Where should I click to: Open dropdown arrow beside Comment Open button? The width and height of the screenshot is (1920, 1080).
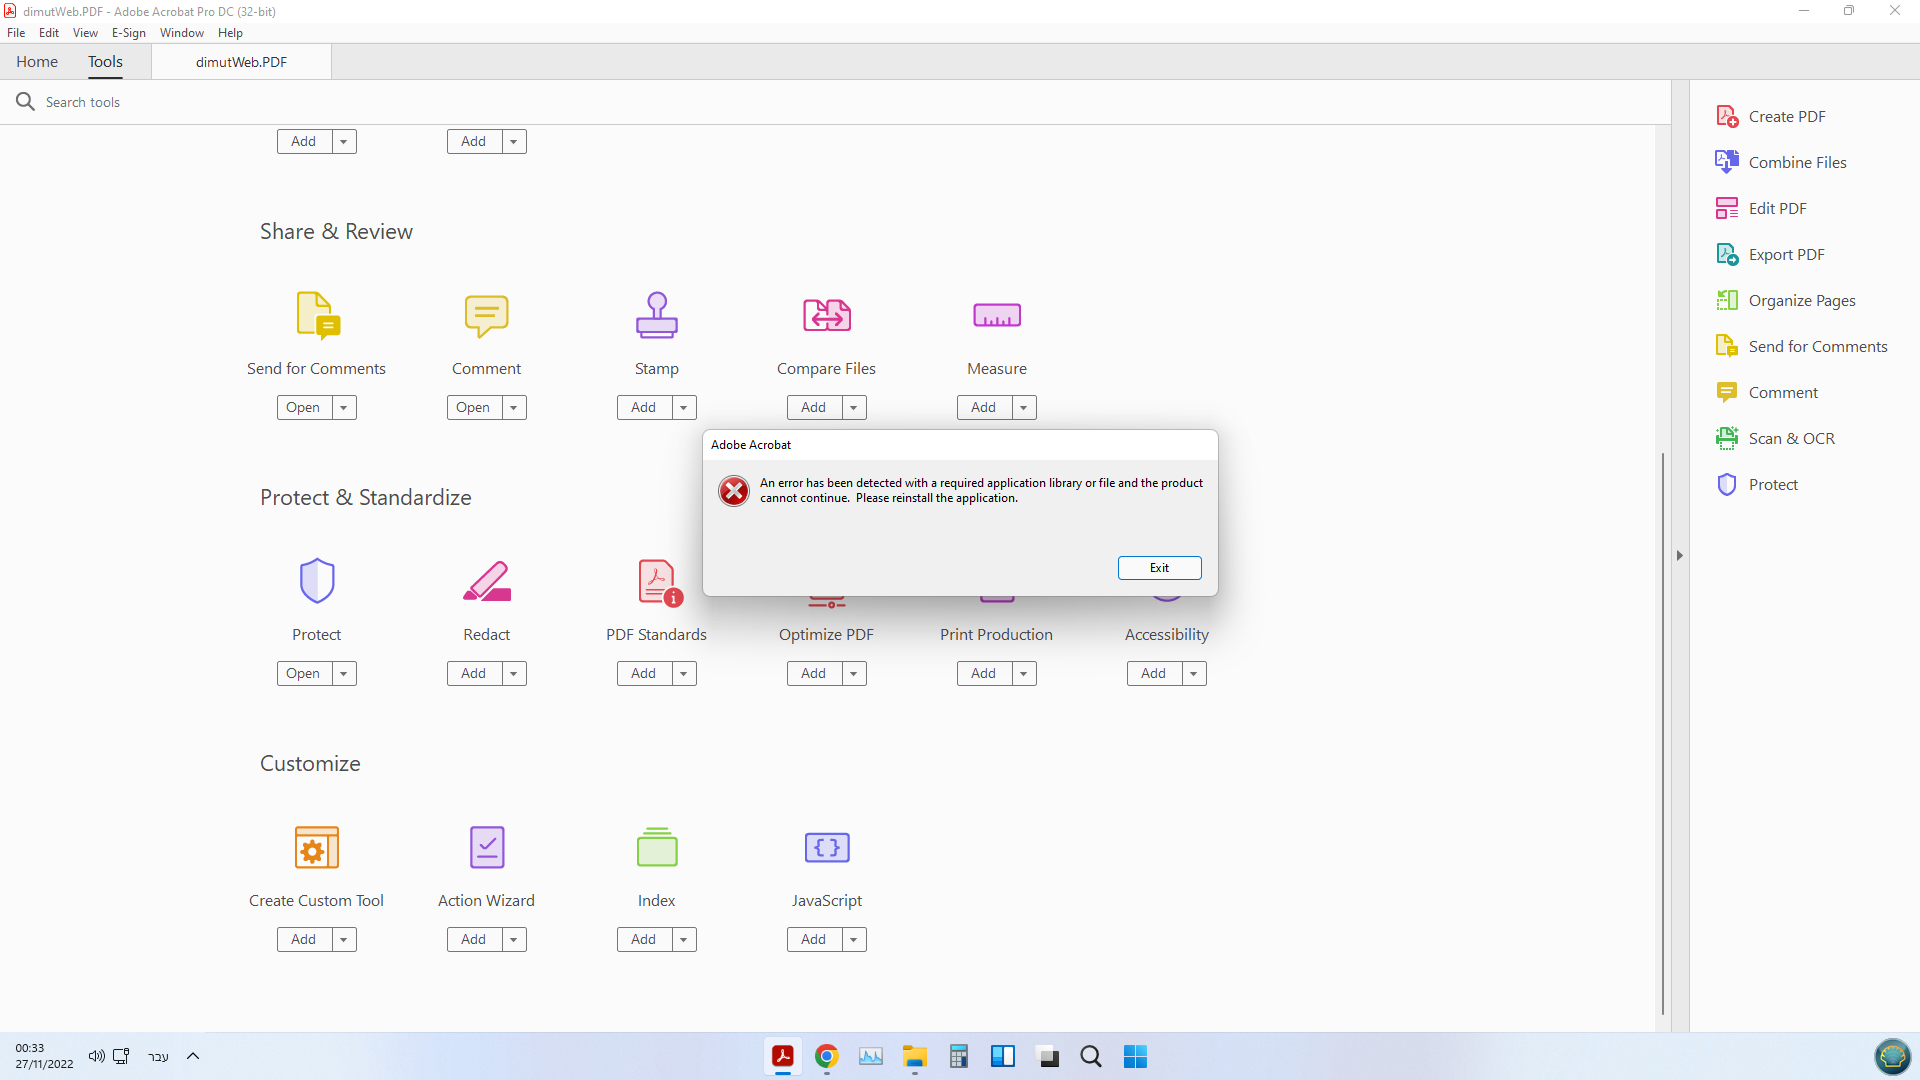pyautogui.click(x=514, y=407)
